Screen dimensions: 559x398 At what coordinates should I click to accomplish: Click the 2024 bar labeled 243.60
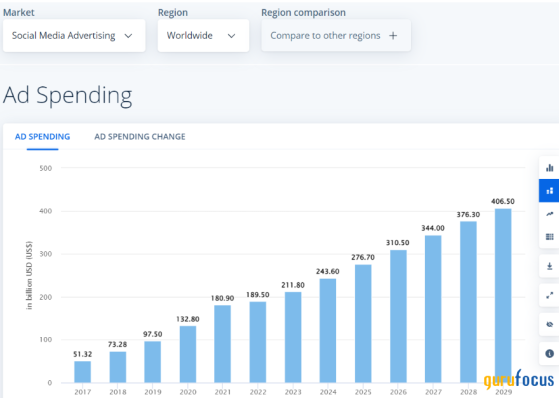coord(328,331)
